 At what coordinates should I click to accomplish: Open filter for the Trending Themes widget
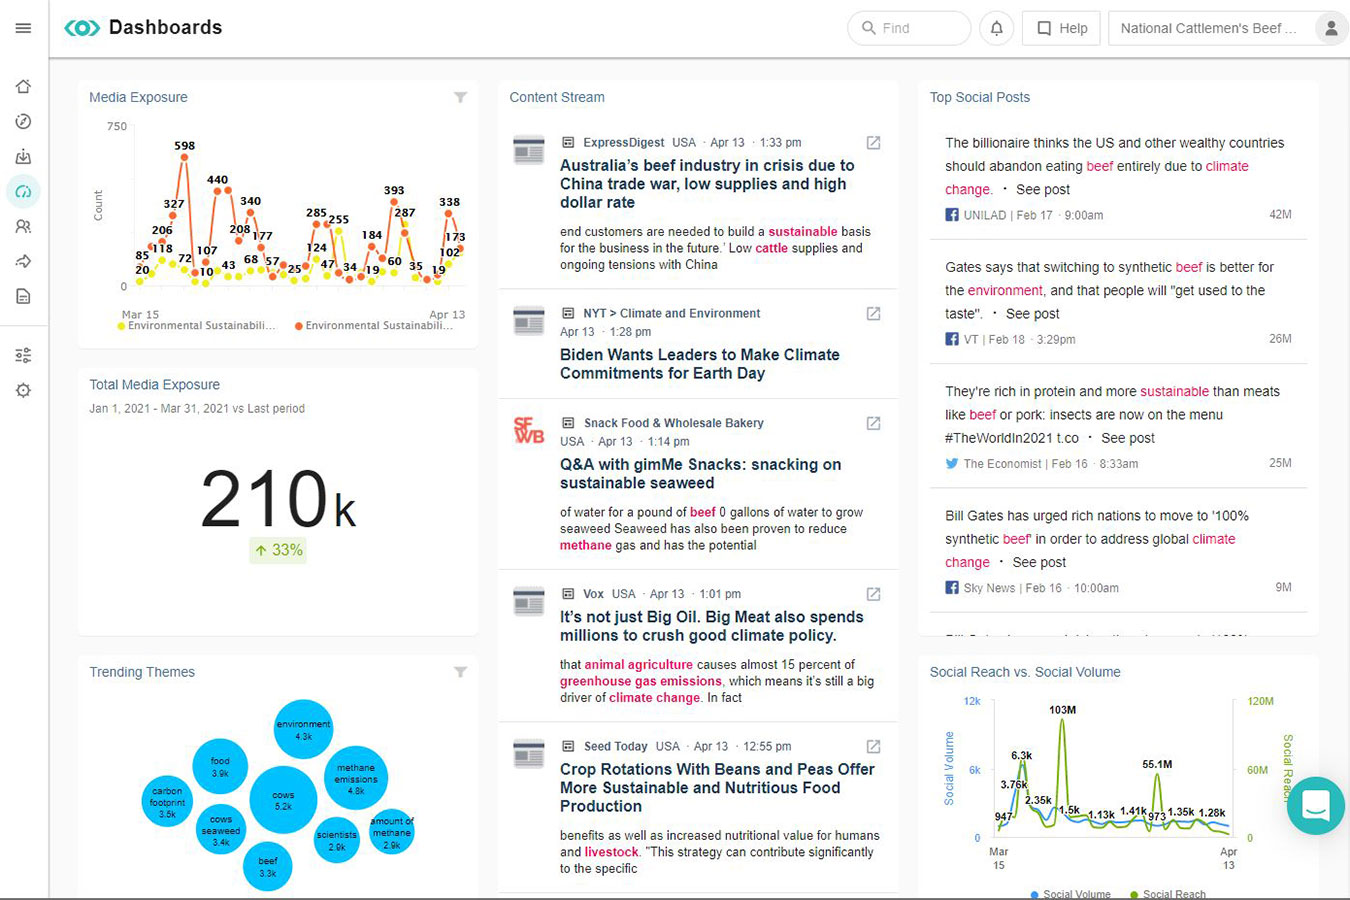(460, 672)
